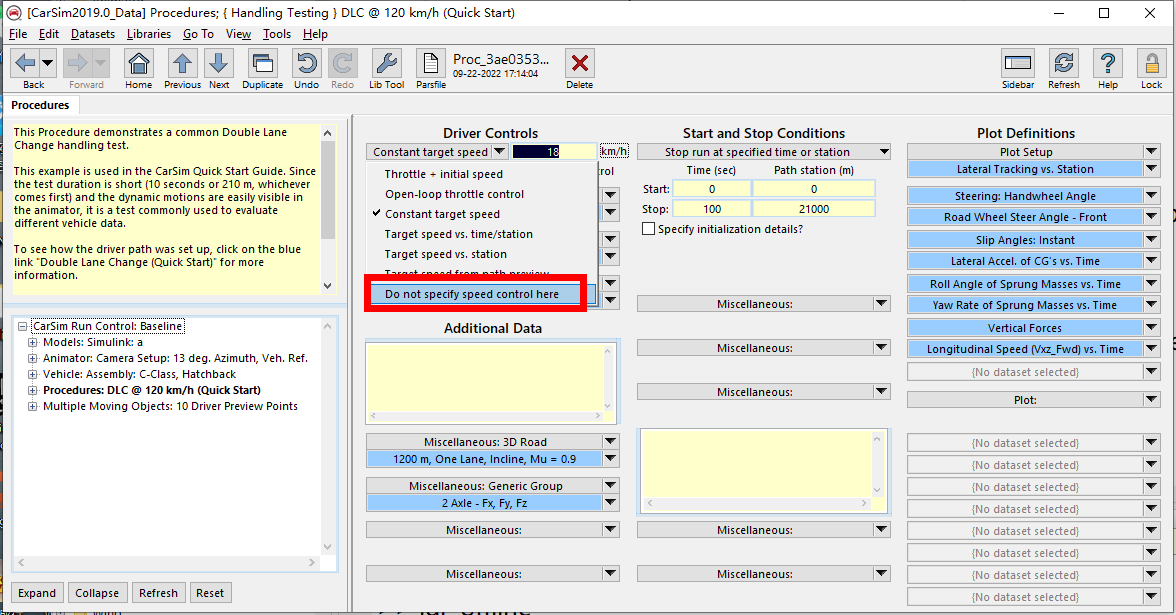
Task: Click target speed value field 18
Action: 554,152
